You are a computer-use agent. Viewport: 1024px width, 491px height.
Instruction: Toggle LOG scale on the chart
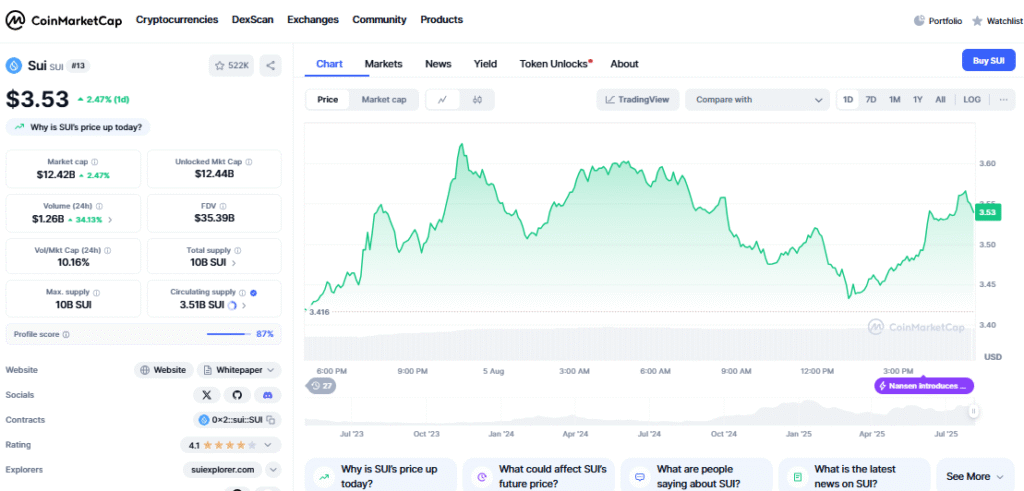pos(971,100)
